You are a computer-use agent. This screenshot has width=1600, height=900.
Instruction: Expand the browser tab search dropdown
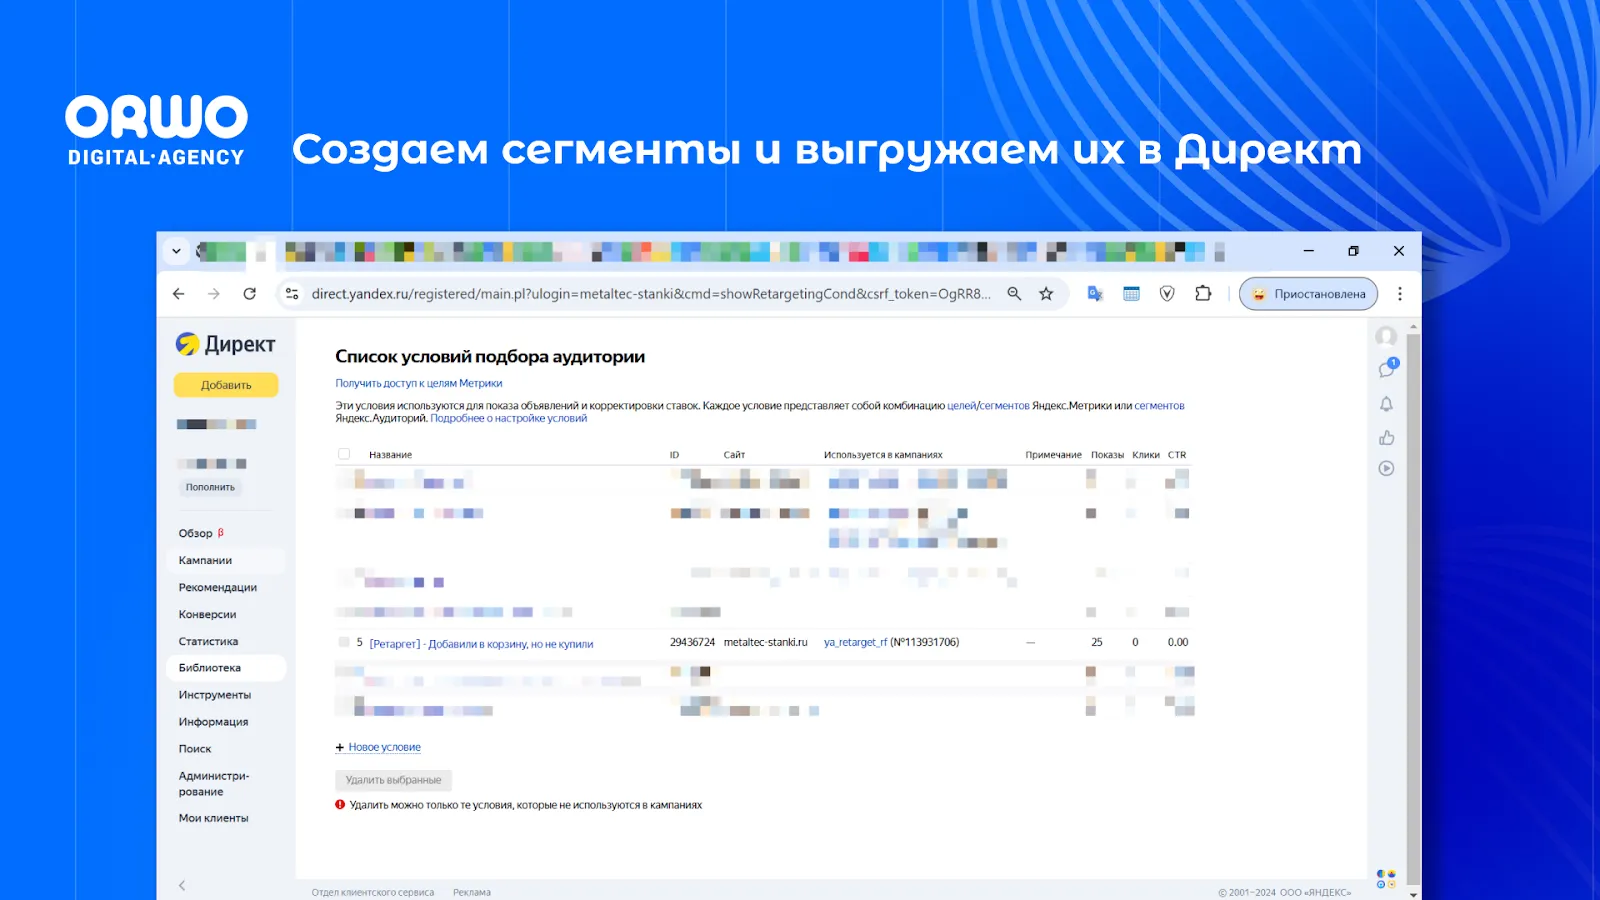[176, 251]
